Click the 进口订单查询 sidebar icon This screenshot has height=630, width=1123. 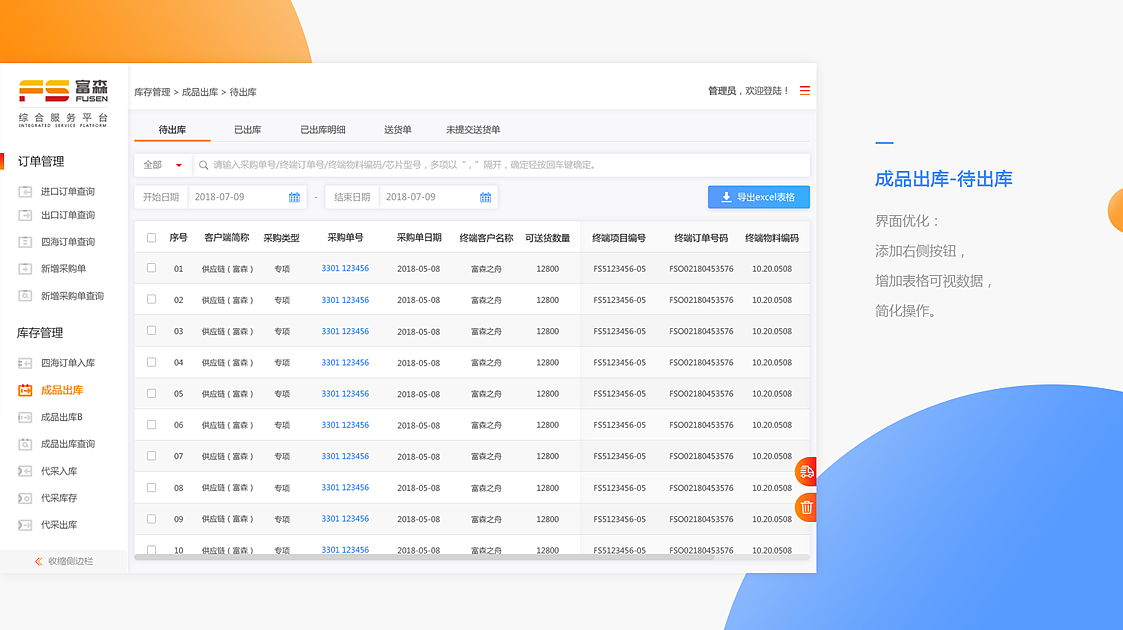pyautogui.click(x=25, y=191)
